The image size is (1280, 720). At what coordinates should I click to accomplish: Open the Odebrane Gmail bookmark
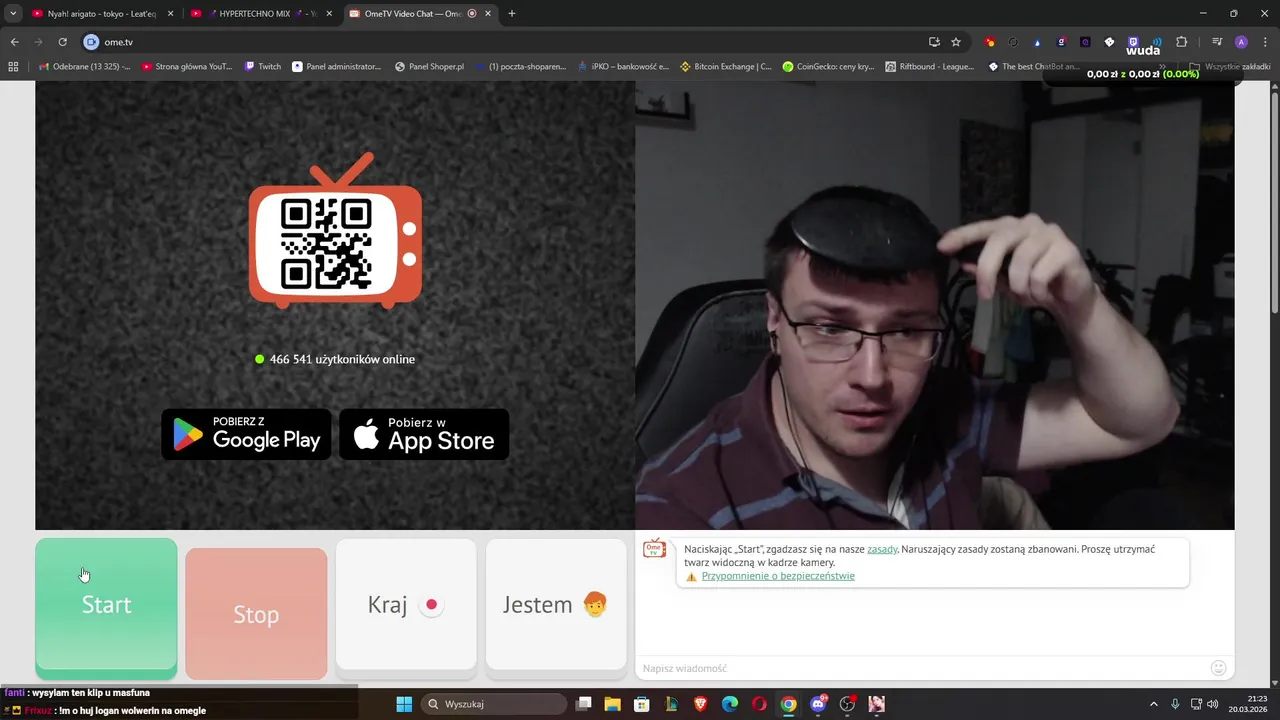(x=84, y=66)
